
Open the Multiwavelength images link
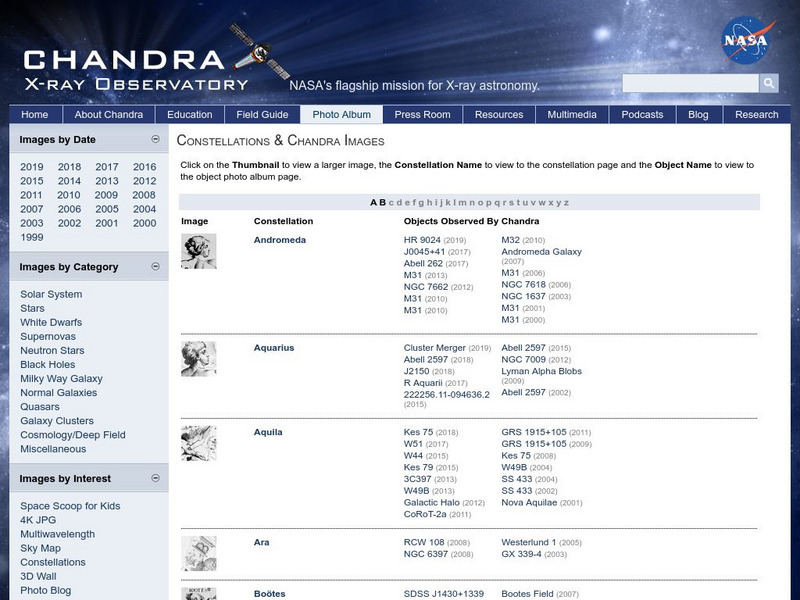pos(58,534)
